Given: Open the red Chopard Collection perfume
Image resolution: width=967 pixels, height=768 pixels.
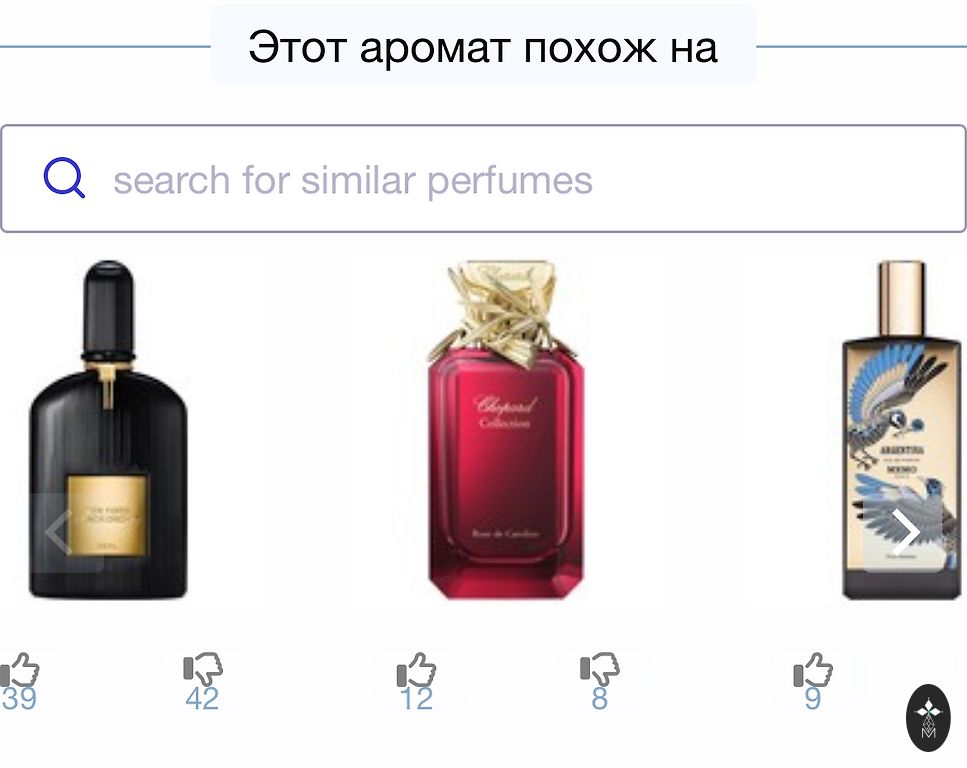Looking at the screenshot, I should tap(506, 429).
